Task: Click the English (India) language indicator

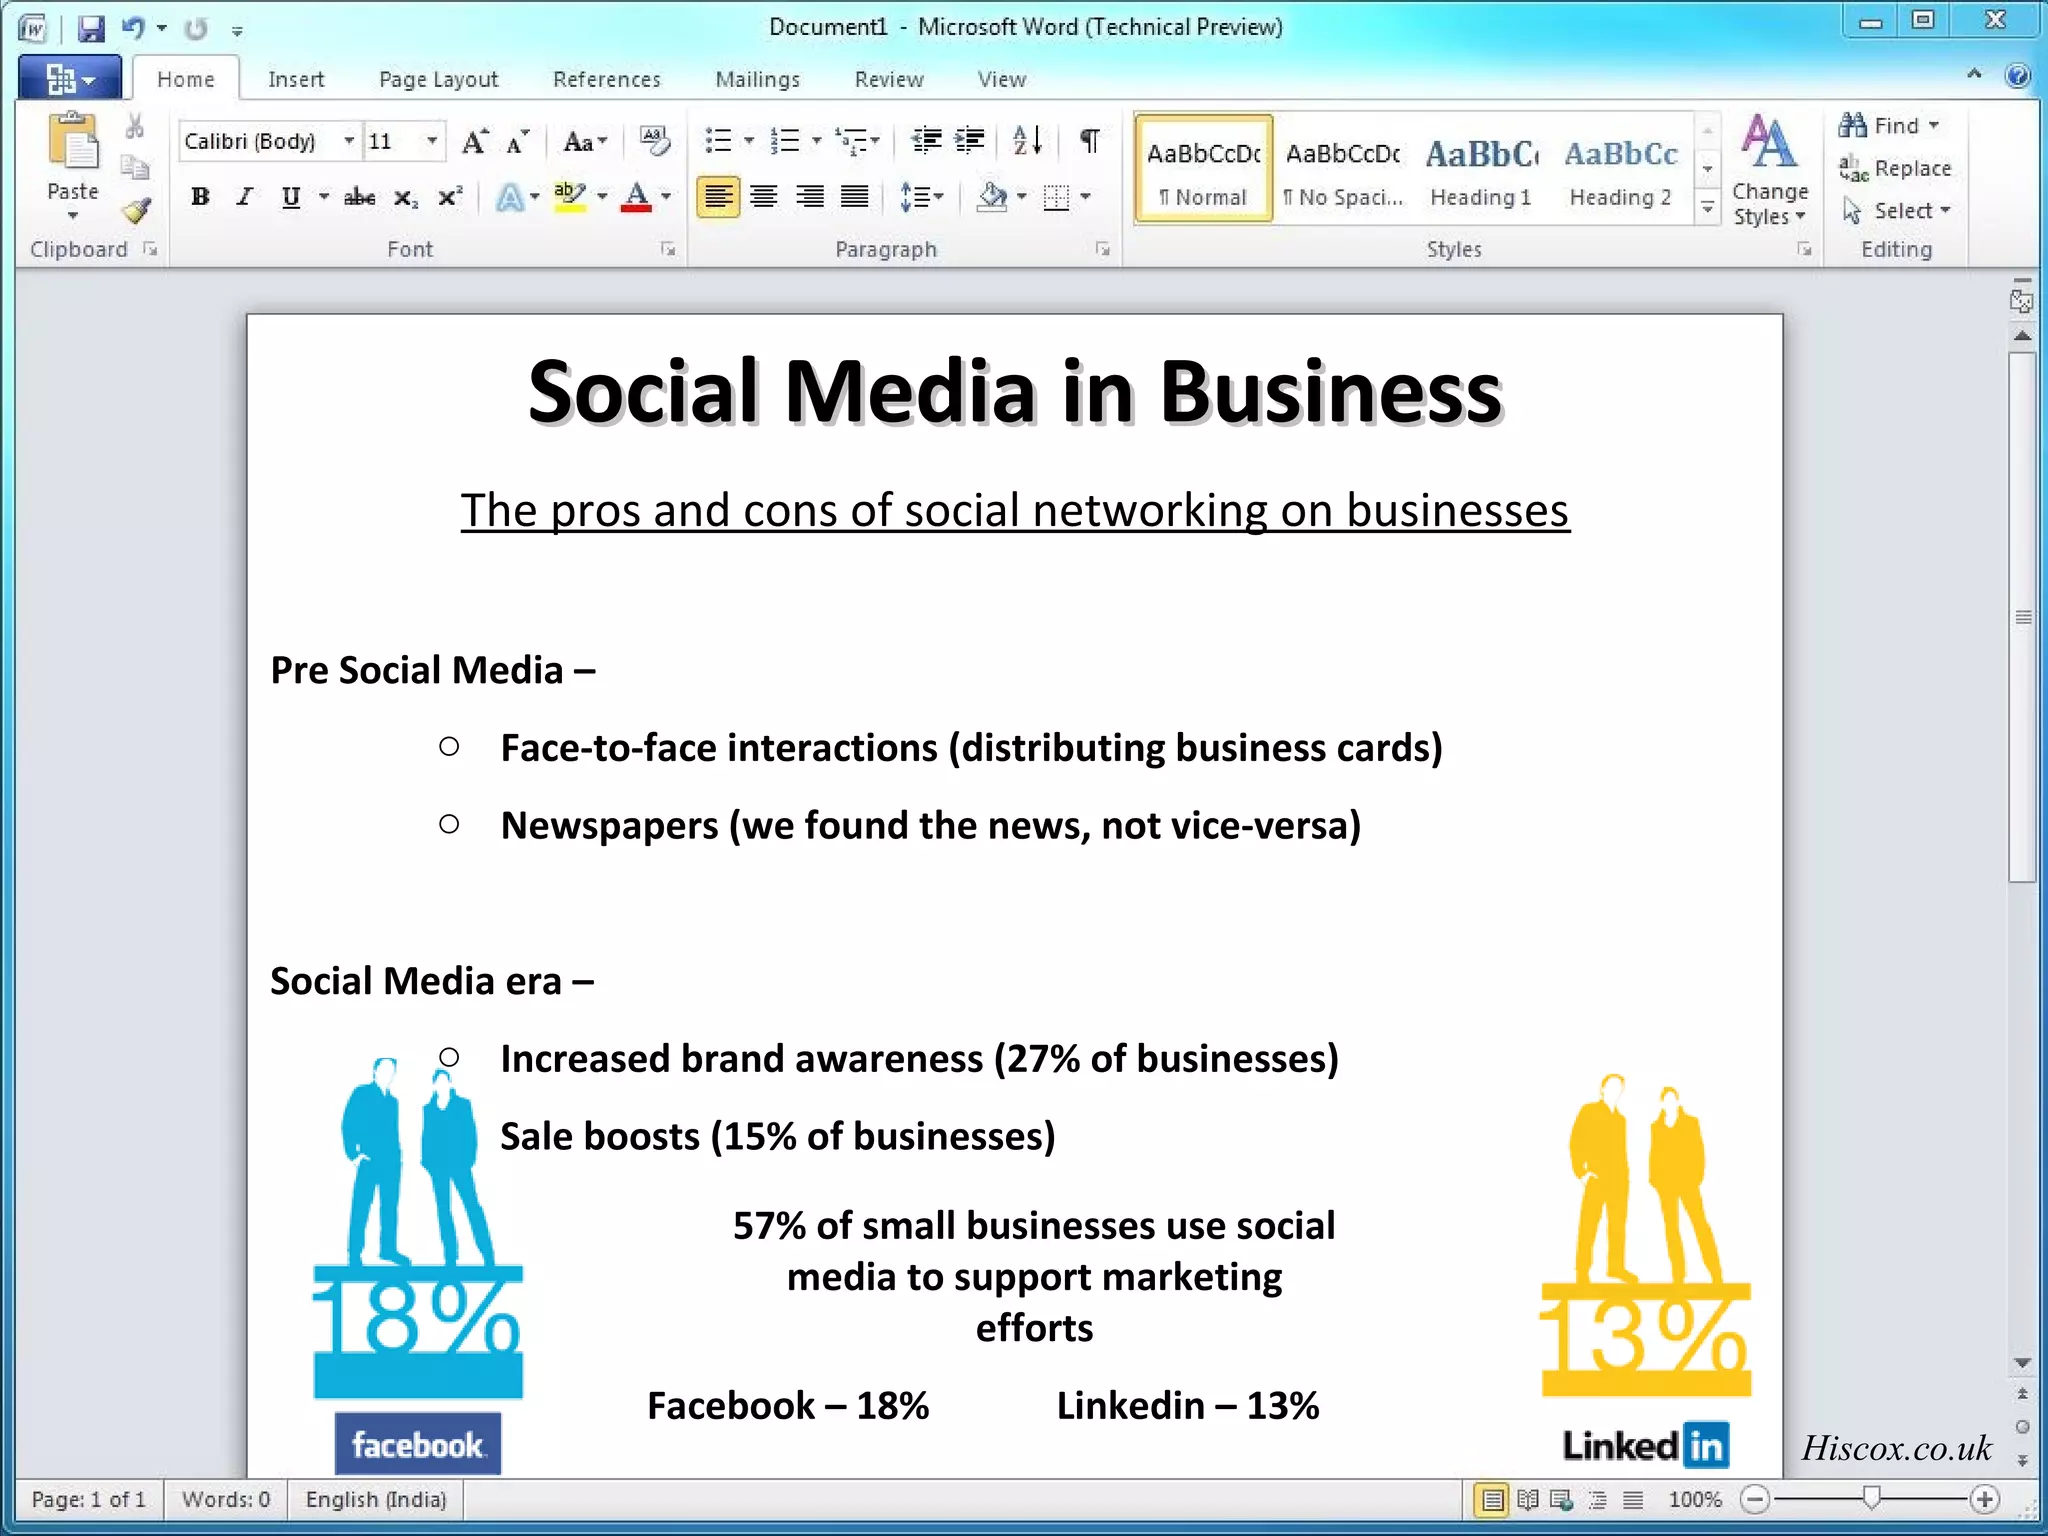Action: (375, 1499)
